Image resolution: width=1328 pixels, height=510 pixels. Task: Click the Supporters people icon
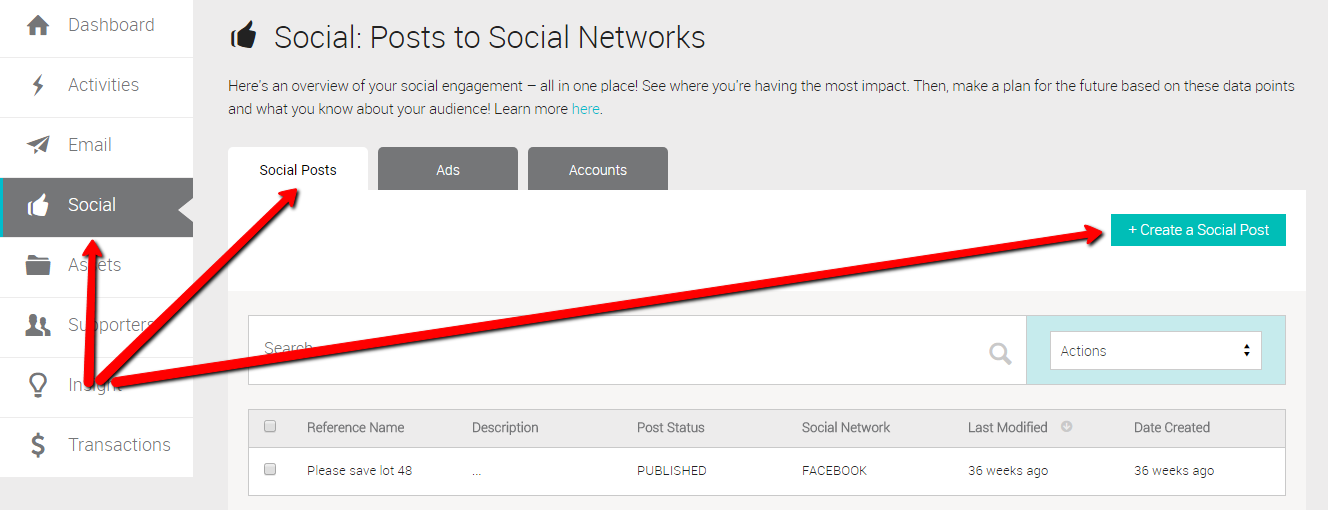pyautogui.click(x=38, y=325)
